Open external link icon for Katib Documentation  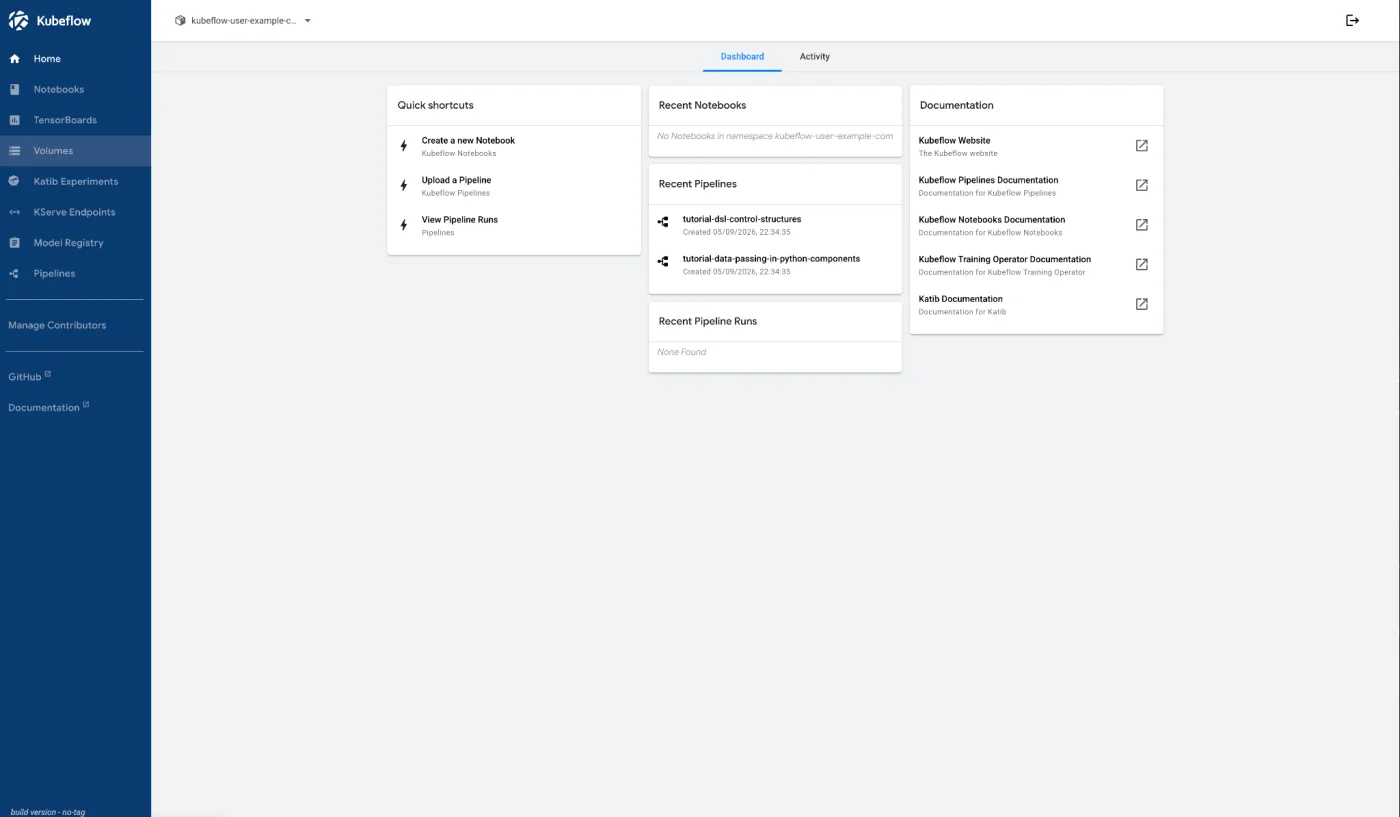point(1142,304)
